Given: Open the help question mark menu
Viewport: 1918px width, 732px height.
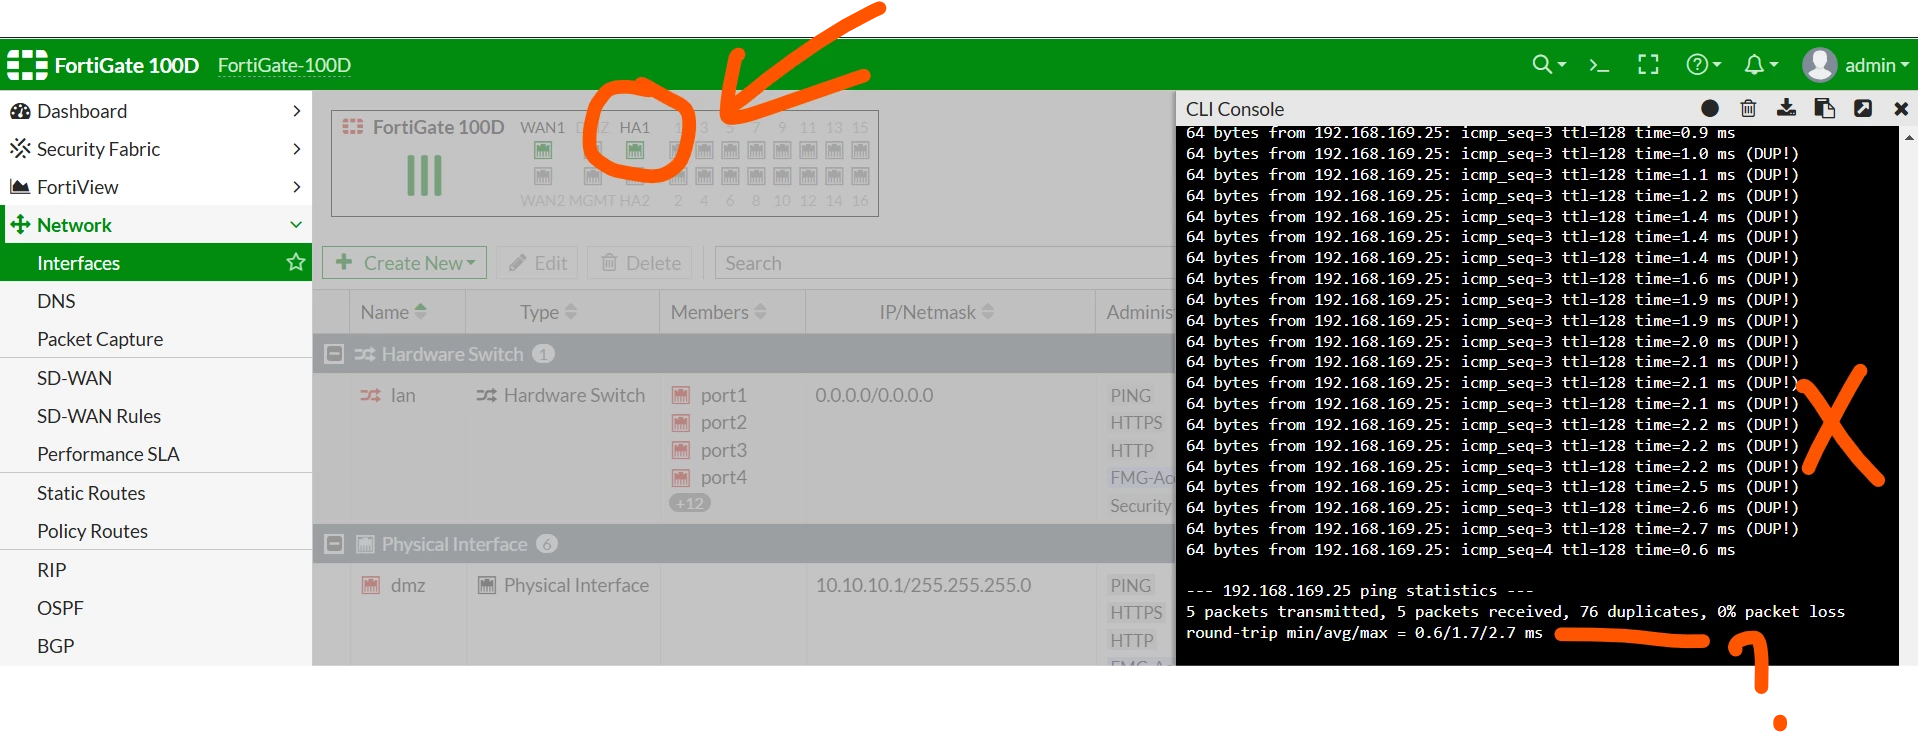Looking at the screenshot, I should [1703, 65].
